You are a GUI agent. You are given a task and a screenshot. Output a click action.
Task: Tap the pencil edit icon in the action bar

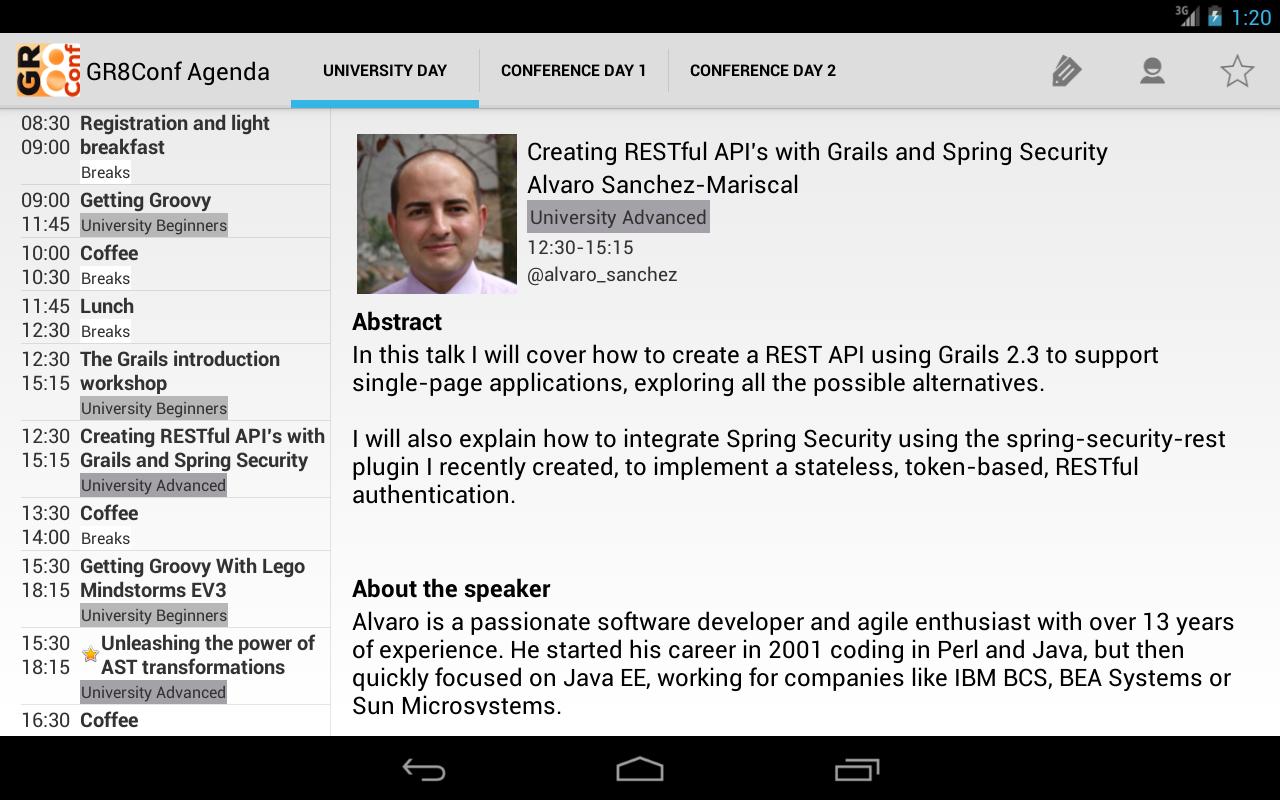[1066, 70]
